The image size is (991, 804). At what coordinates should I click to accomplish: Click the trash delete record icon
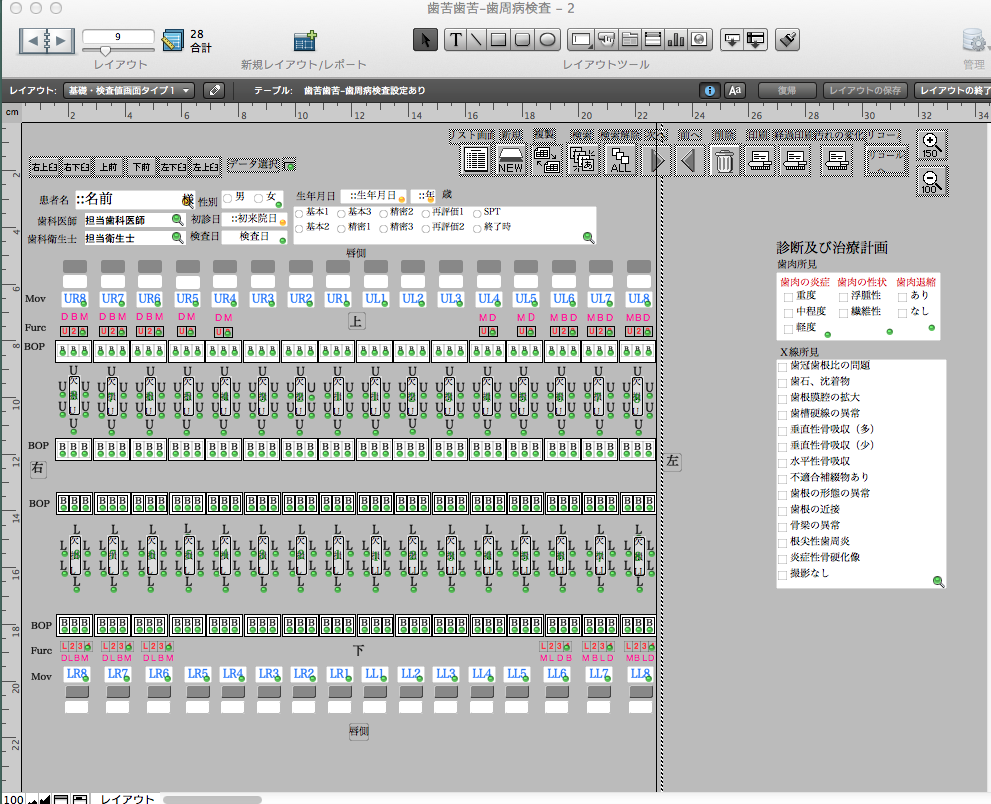click(724, 161)
